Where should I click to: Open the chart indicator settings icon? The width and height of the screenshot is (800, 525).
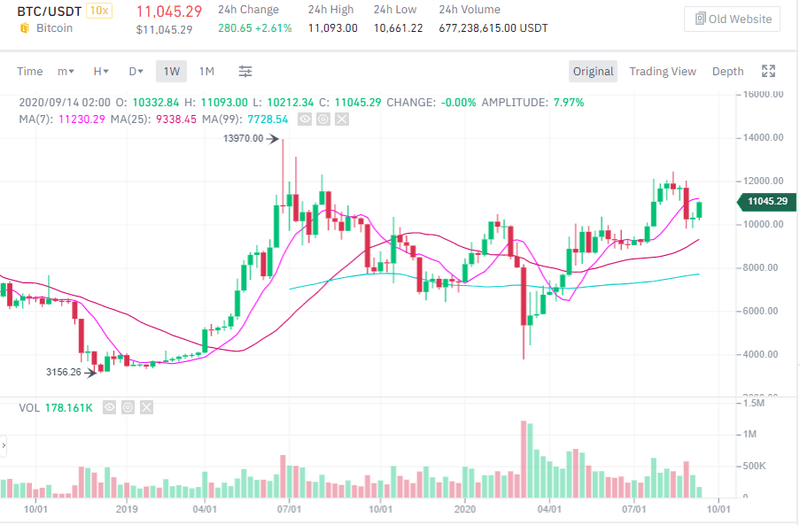tap(245, 71)
